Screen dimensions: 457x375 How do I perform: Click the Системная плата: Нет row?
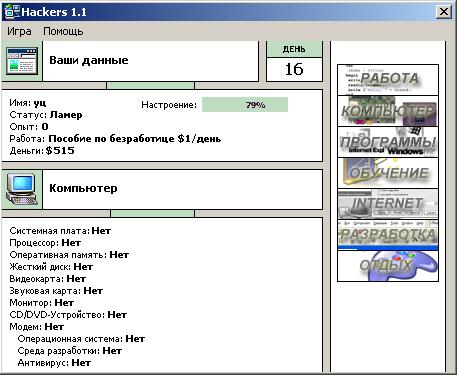(60, 231)
